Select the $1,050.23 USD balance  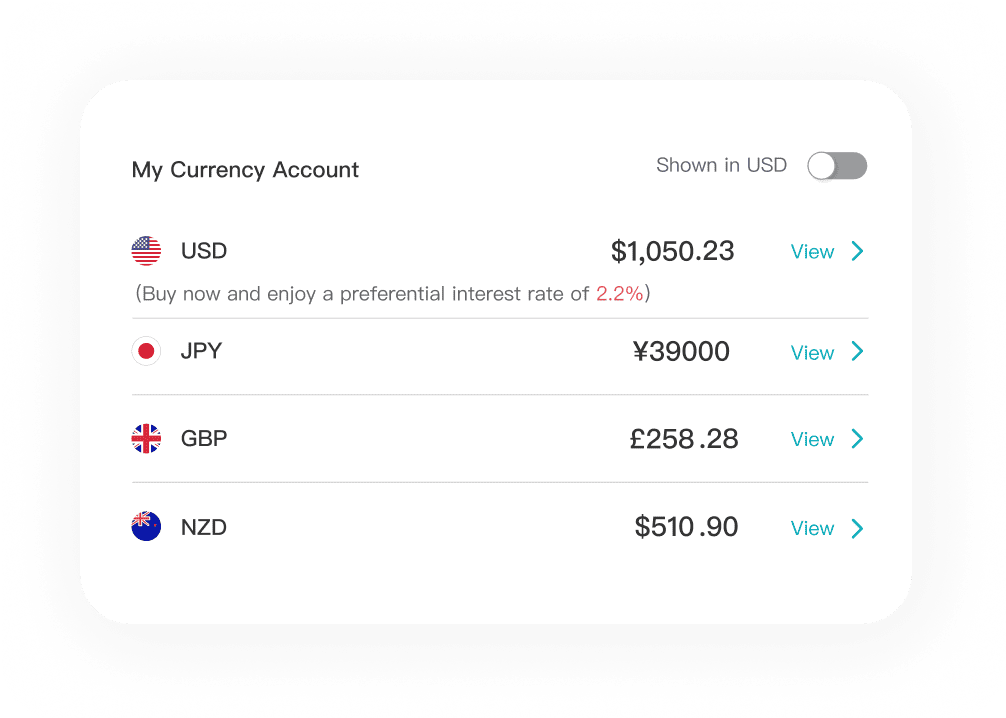pyautogui.click(x=672, y=252)
